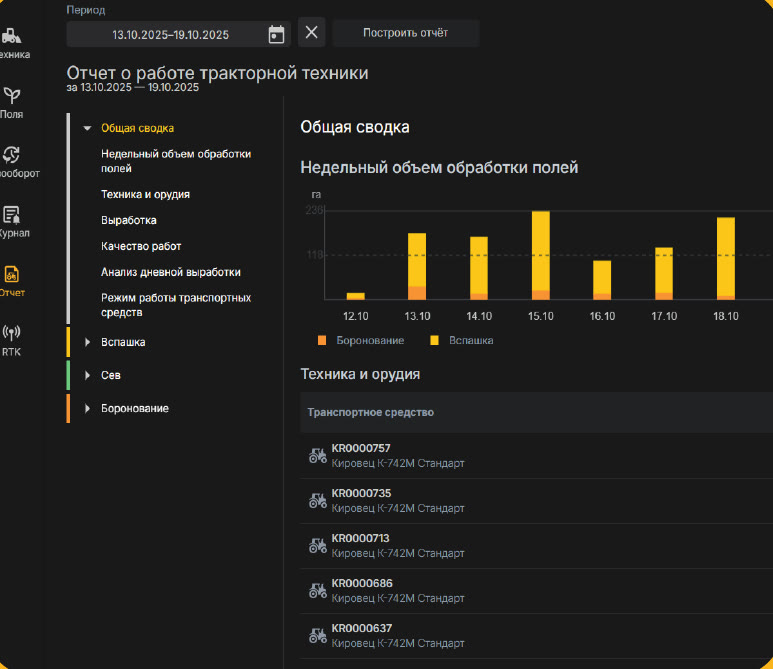Click the 12.10 bar in chart

click(355, 296)
